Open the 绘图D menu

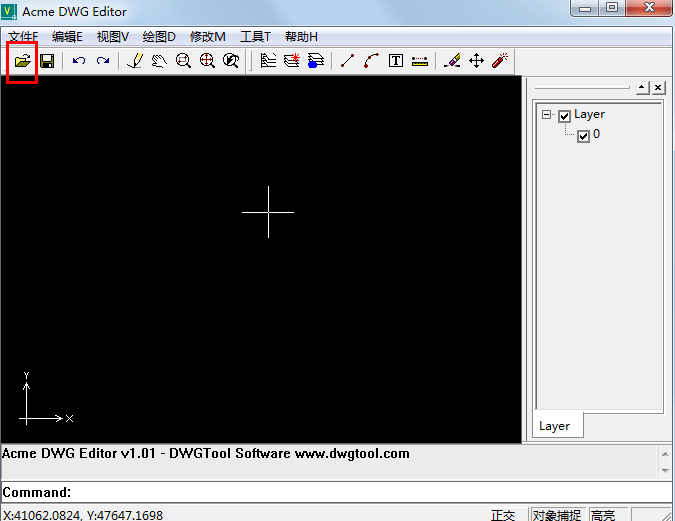click(159, 37)
